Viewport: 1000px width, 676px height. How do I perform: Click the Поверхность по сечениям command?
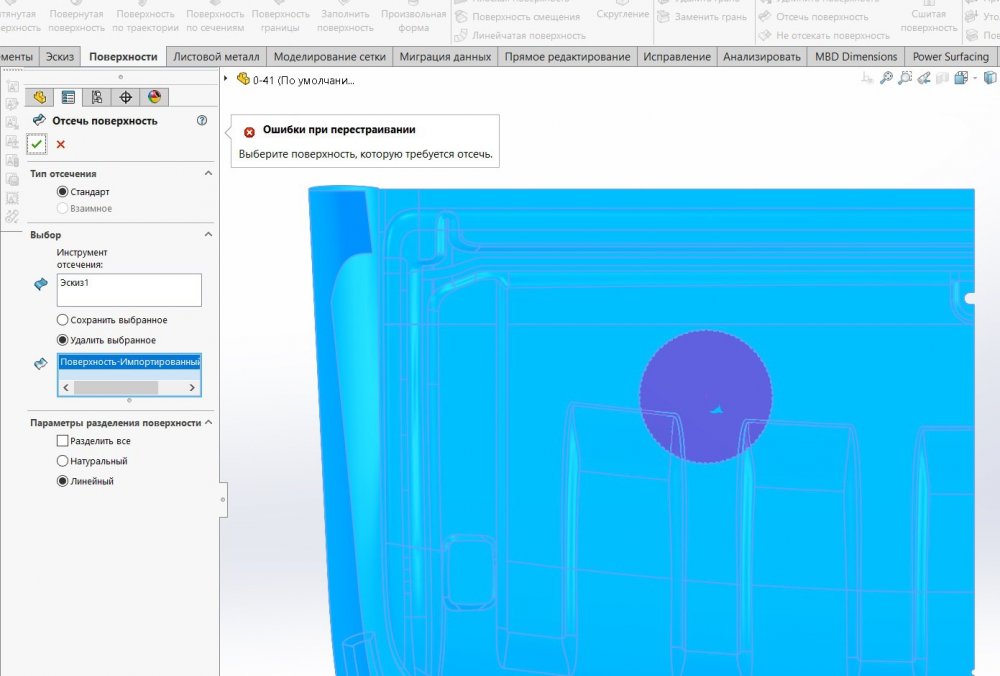(215, 20)
